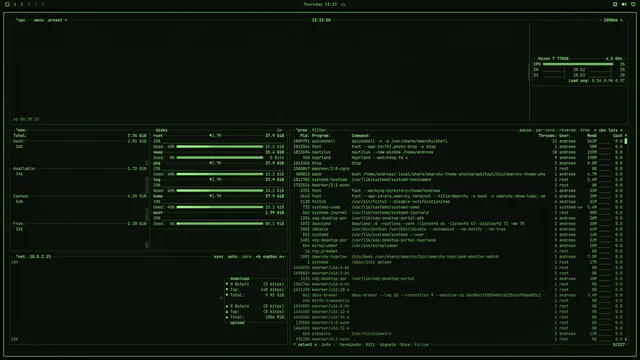Image resolution: width=640 pixels, height=360 pixels.
Task: Select the fcitx5 process row
Action: (x=458, y=202)
